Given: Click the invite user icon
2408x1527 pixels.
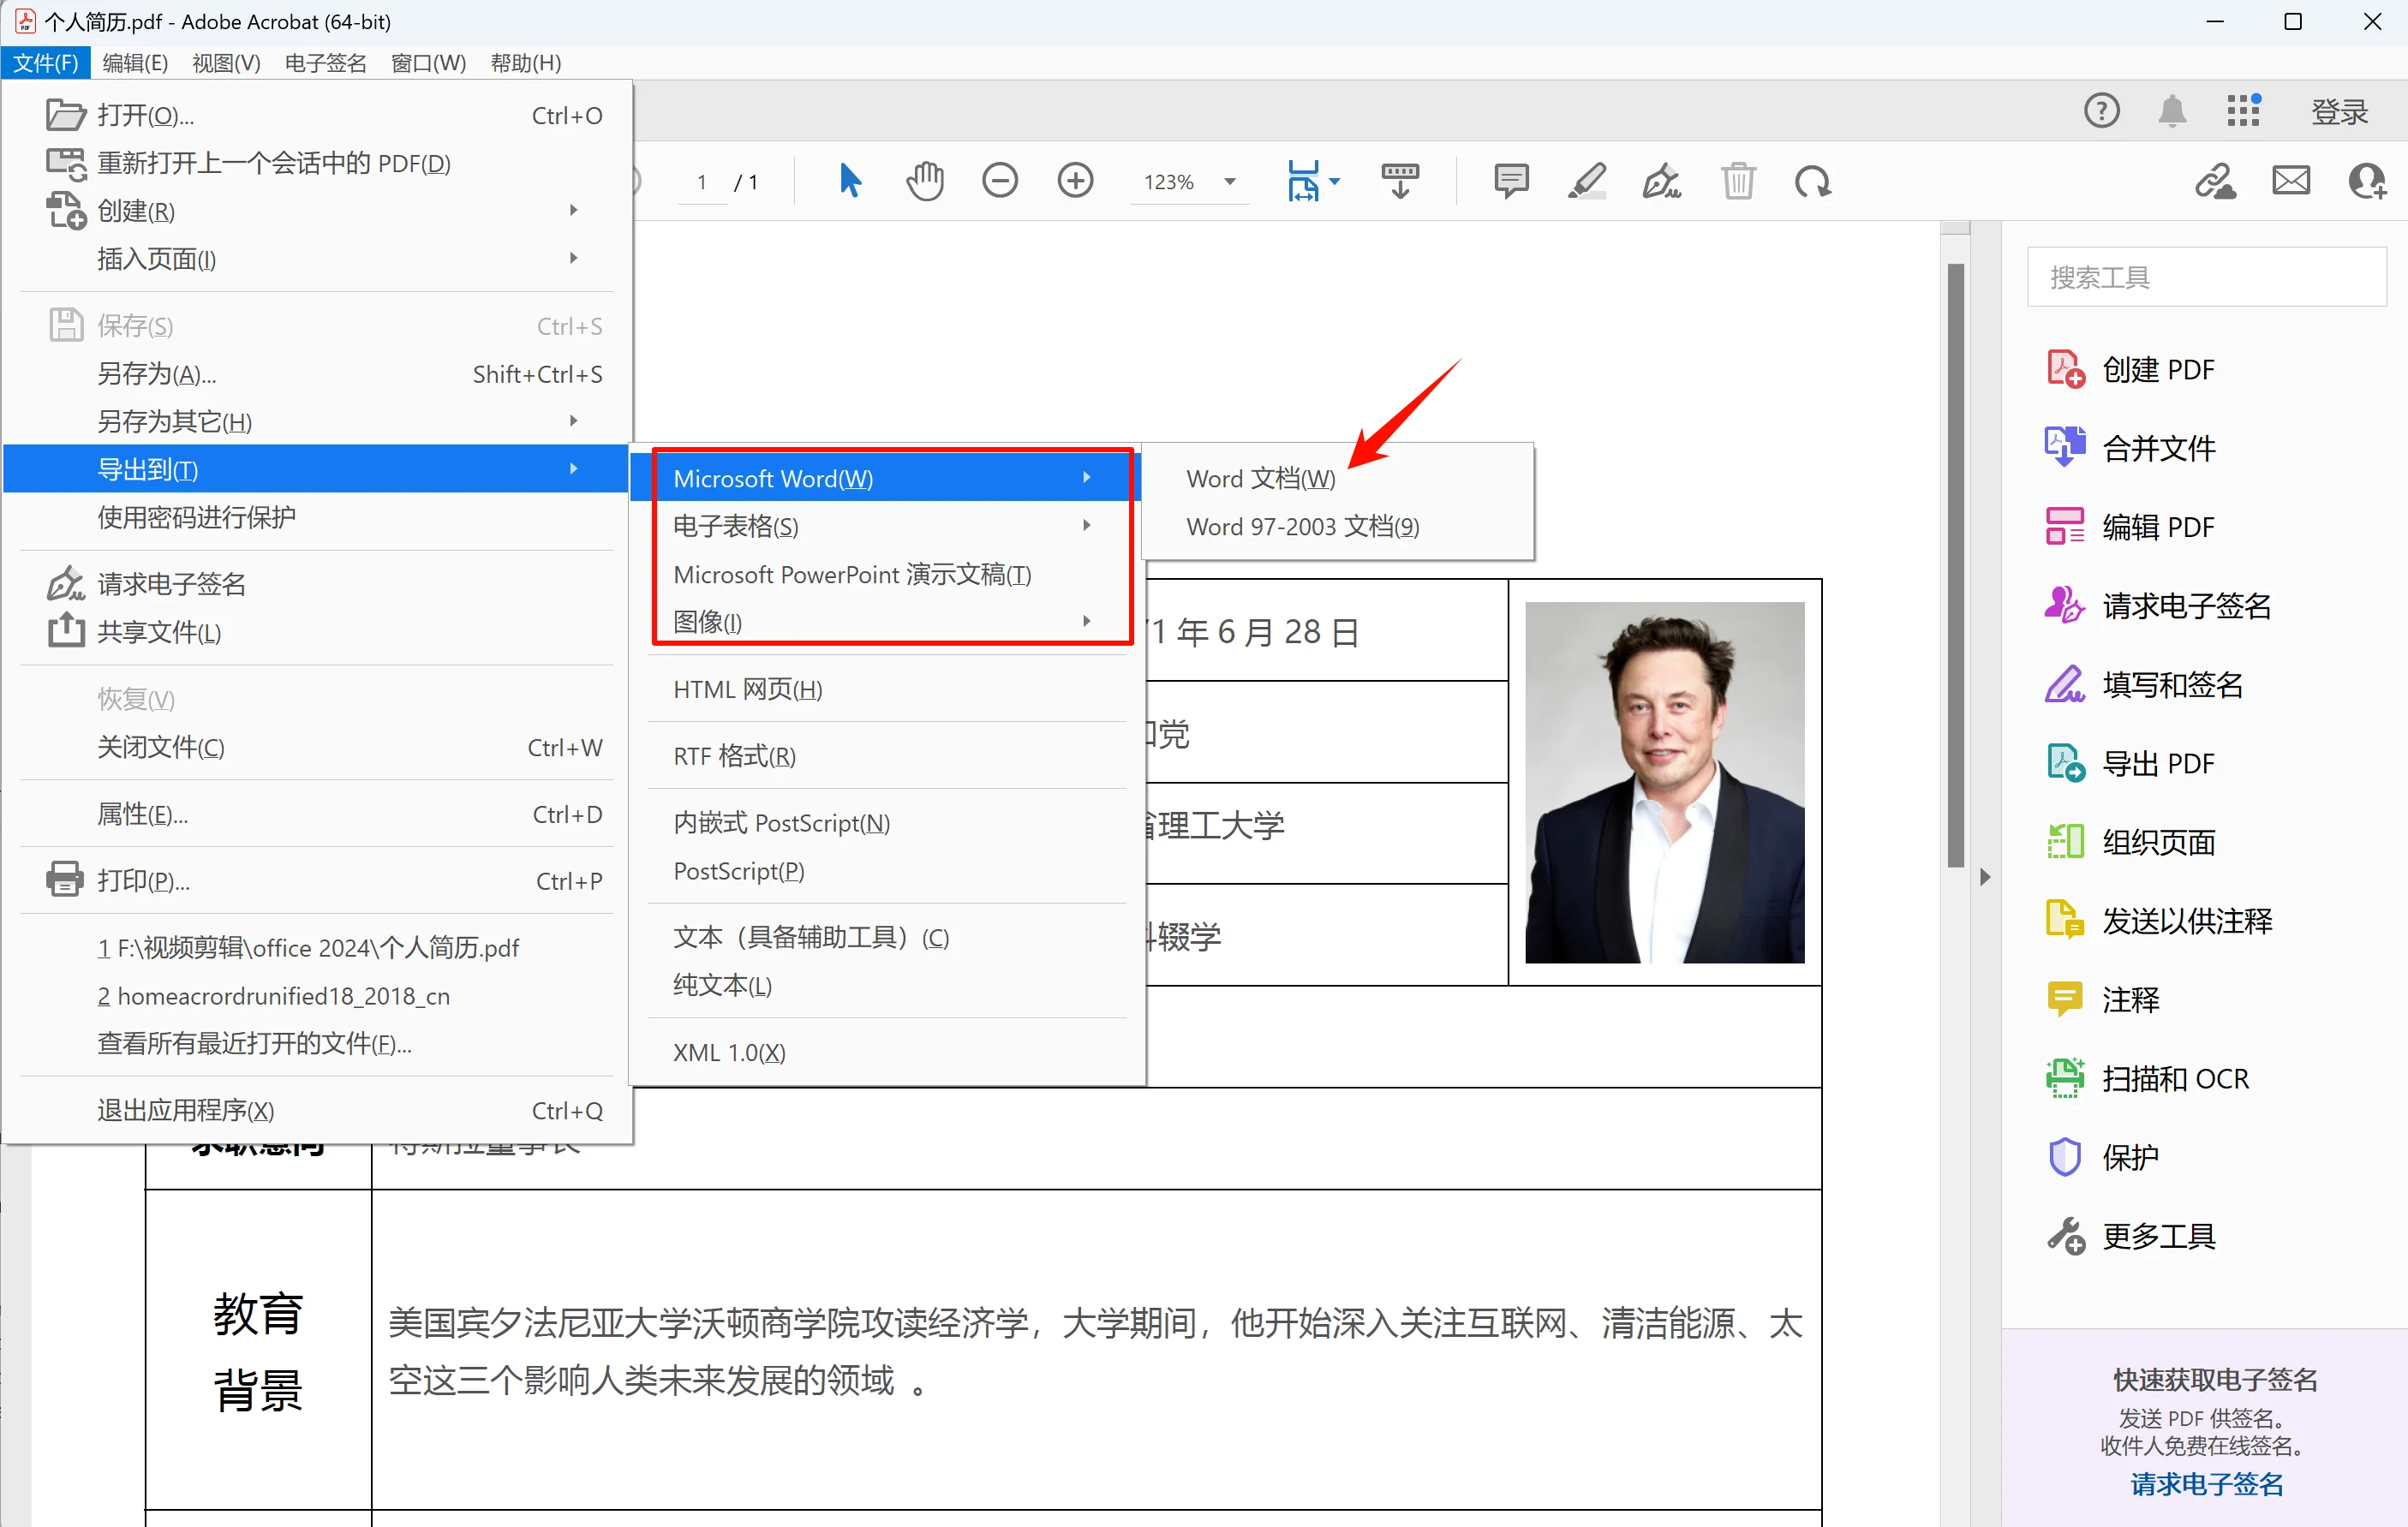Looking at the screenshot, I should [2367, 181].
